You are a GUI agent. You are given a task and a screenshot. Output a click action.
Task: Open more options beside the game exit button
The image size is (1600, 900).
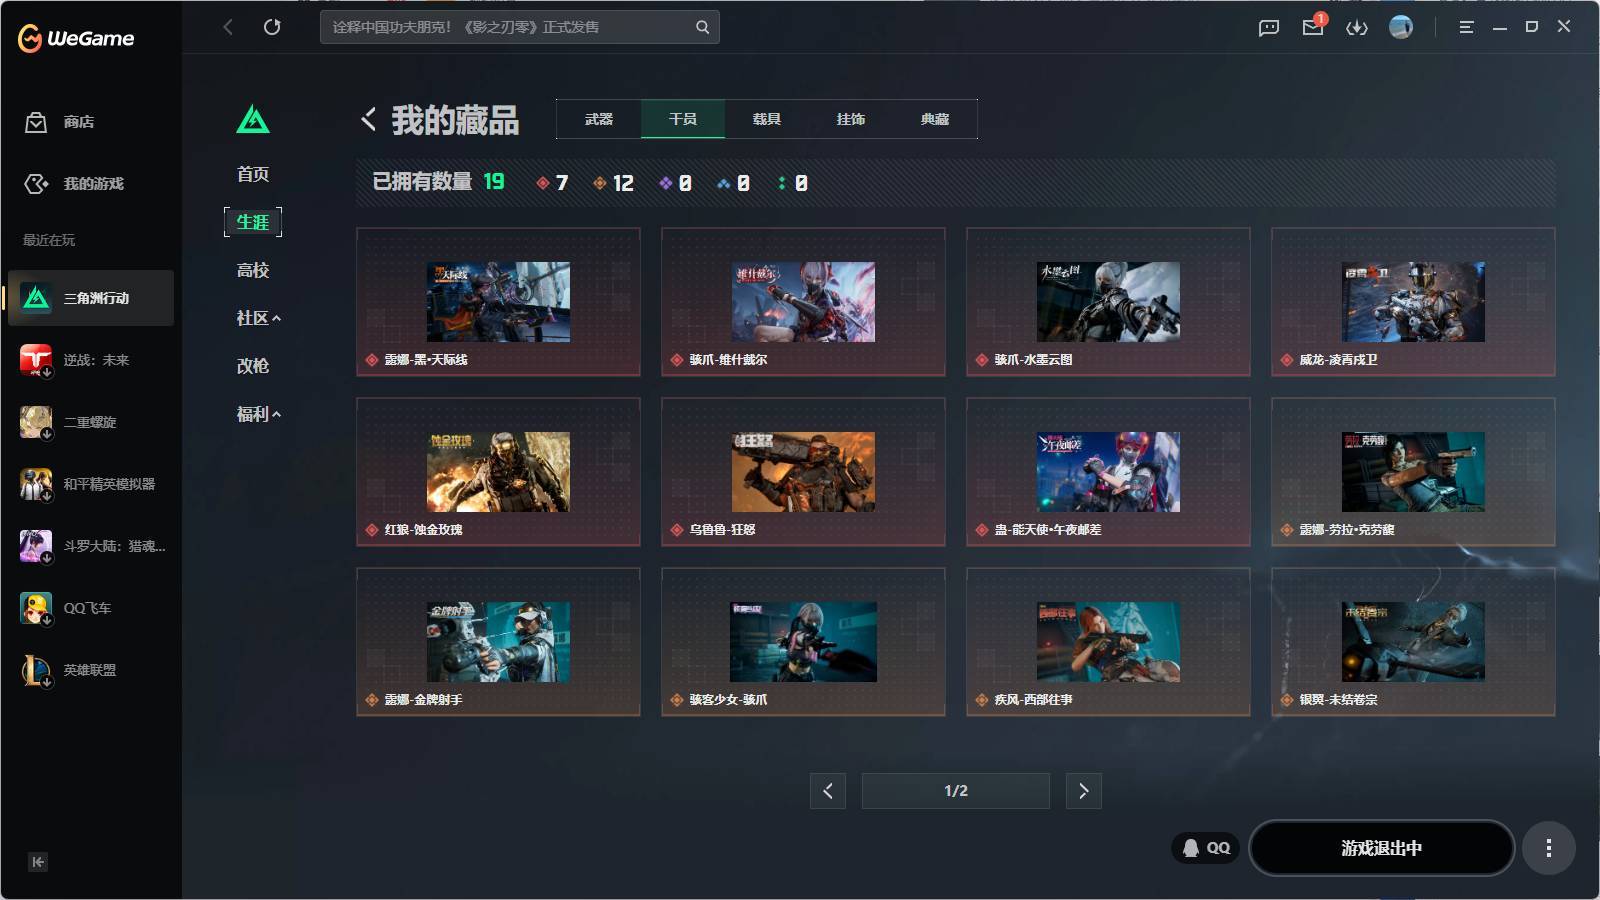pos(1549,848)
